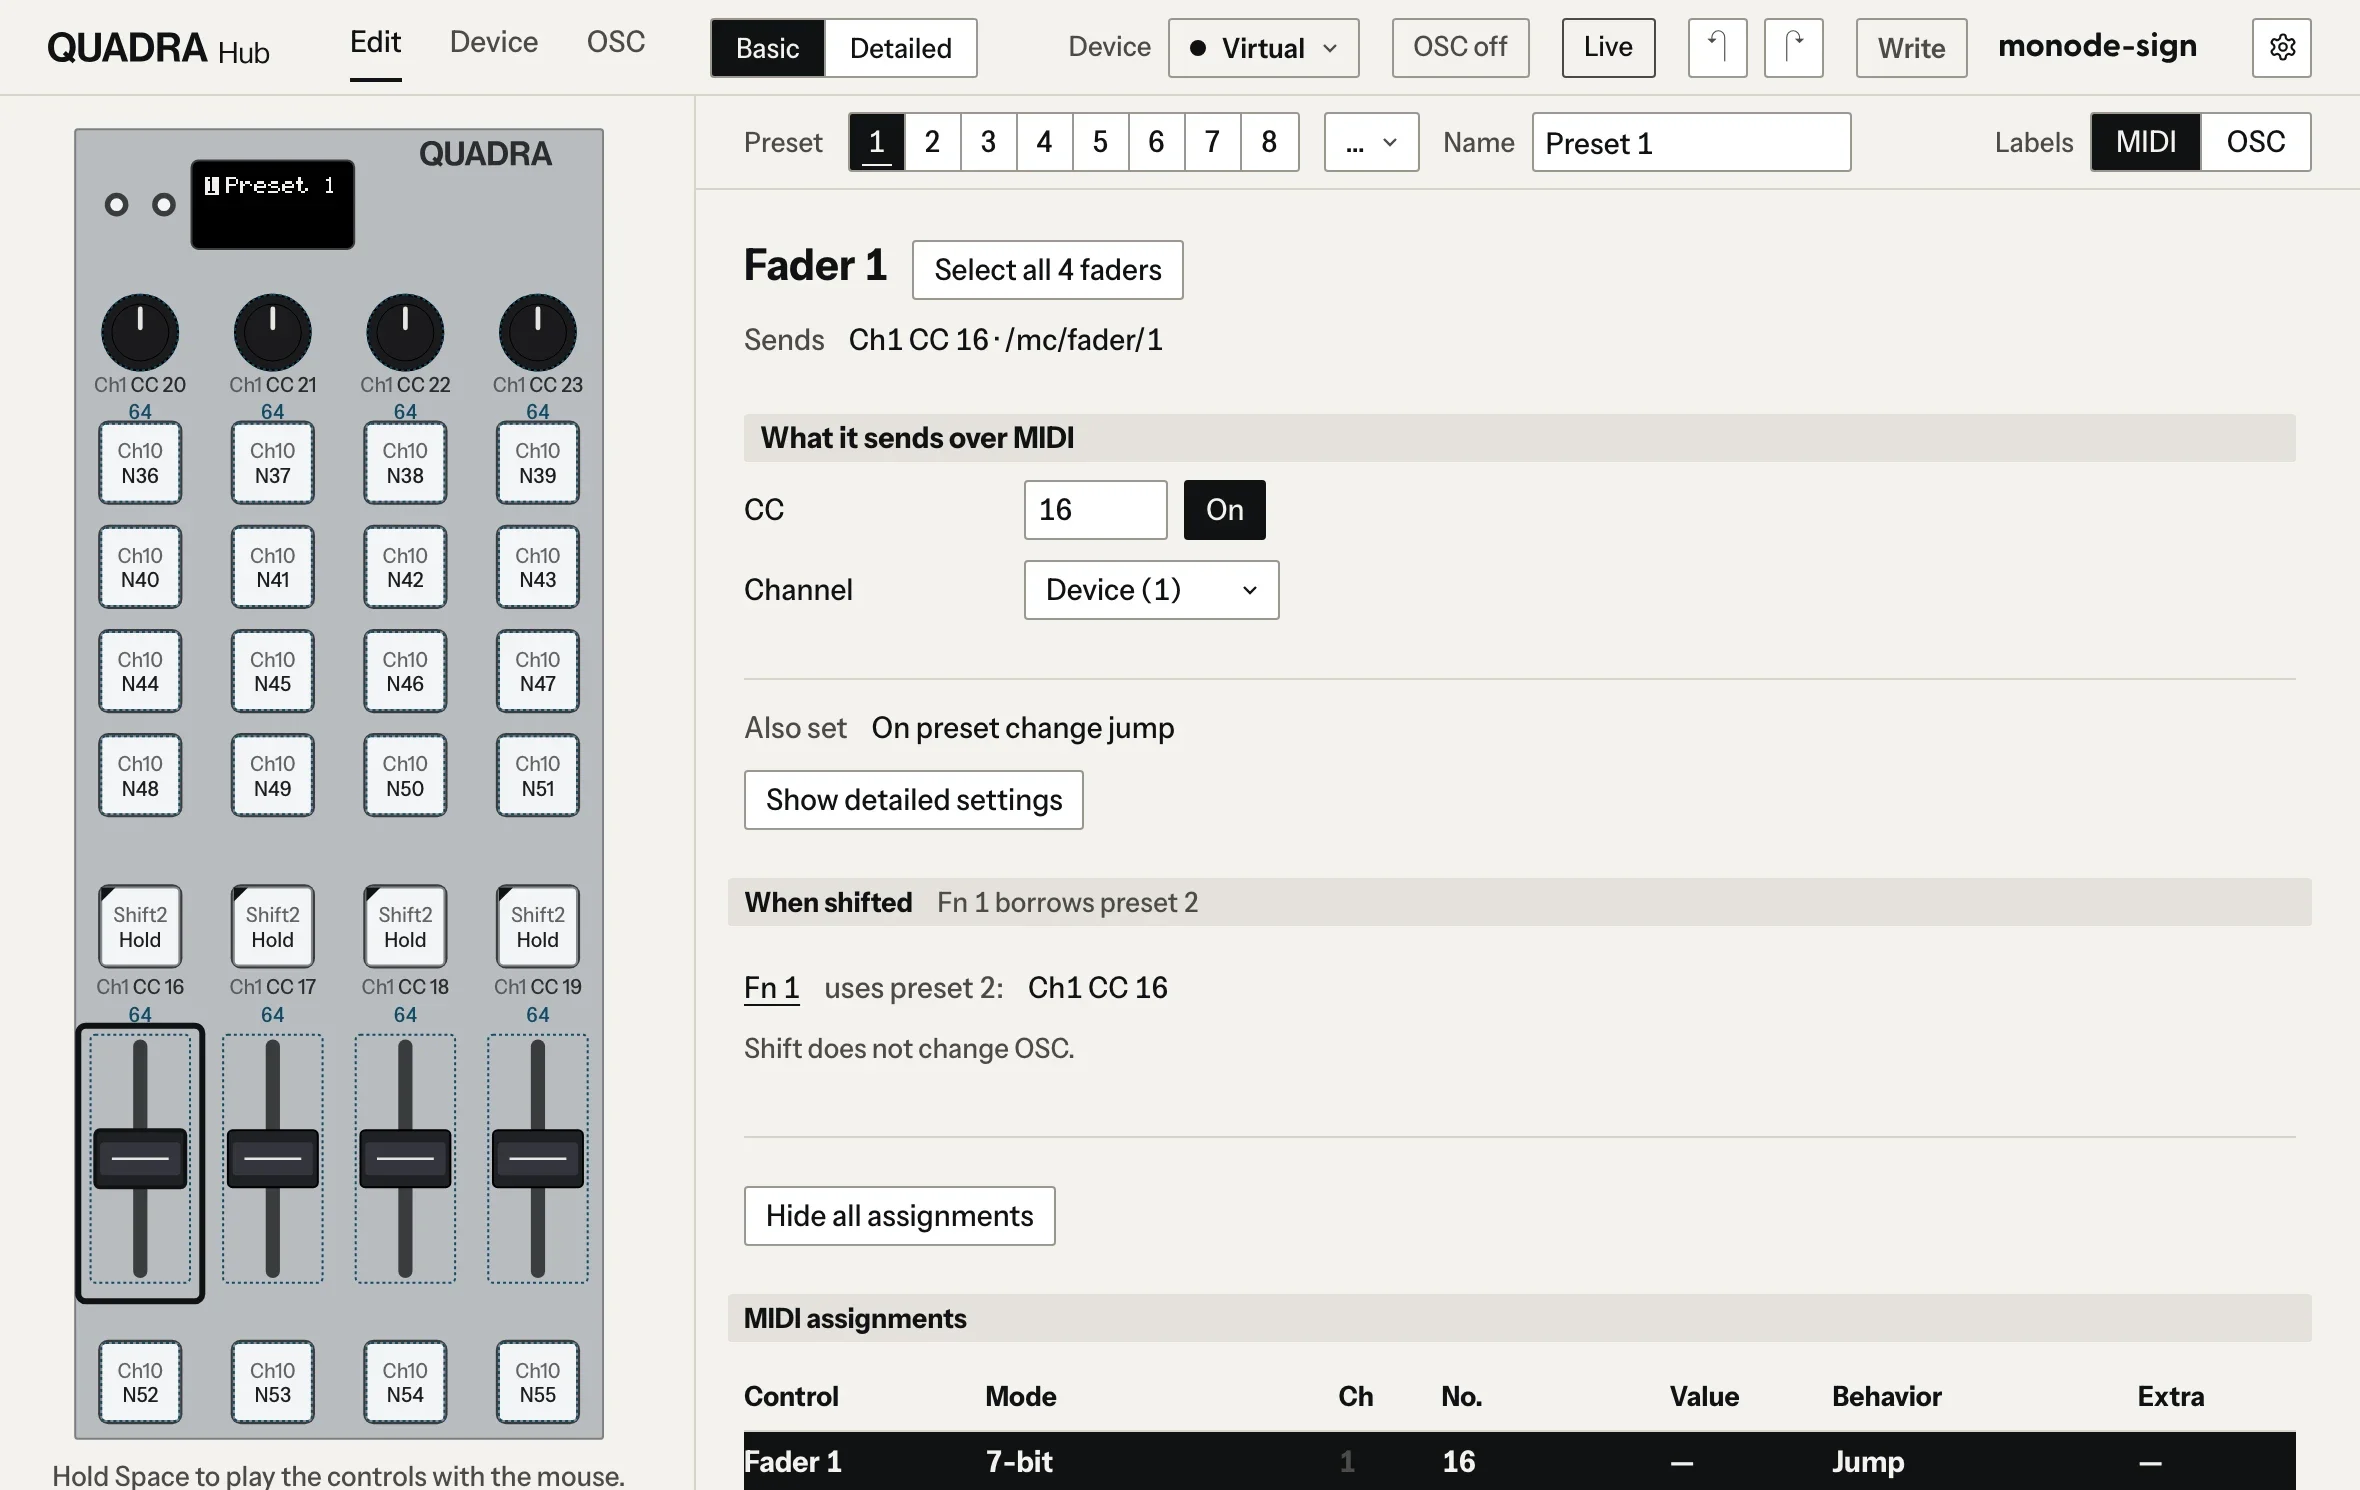Screen dimensions: 2360x1490
Task: Select the Shift2 Hold button above CC 19
Action: click(538, 926)
